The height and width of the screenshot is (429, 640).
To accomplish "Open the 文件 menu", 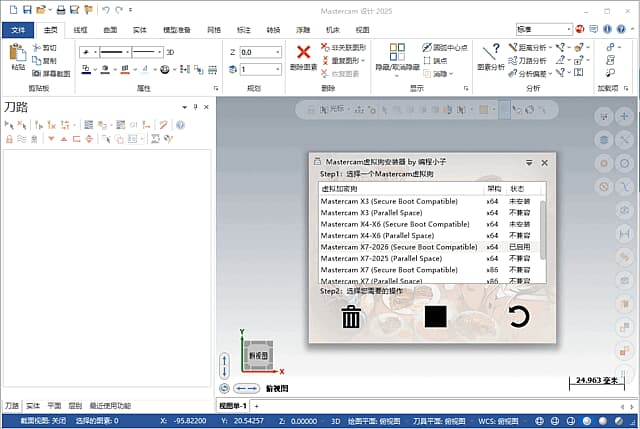I will point(16,31).
